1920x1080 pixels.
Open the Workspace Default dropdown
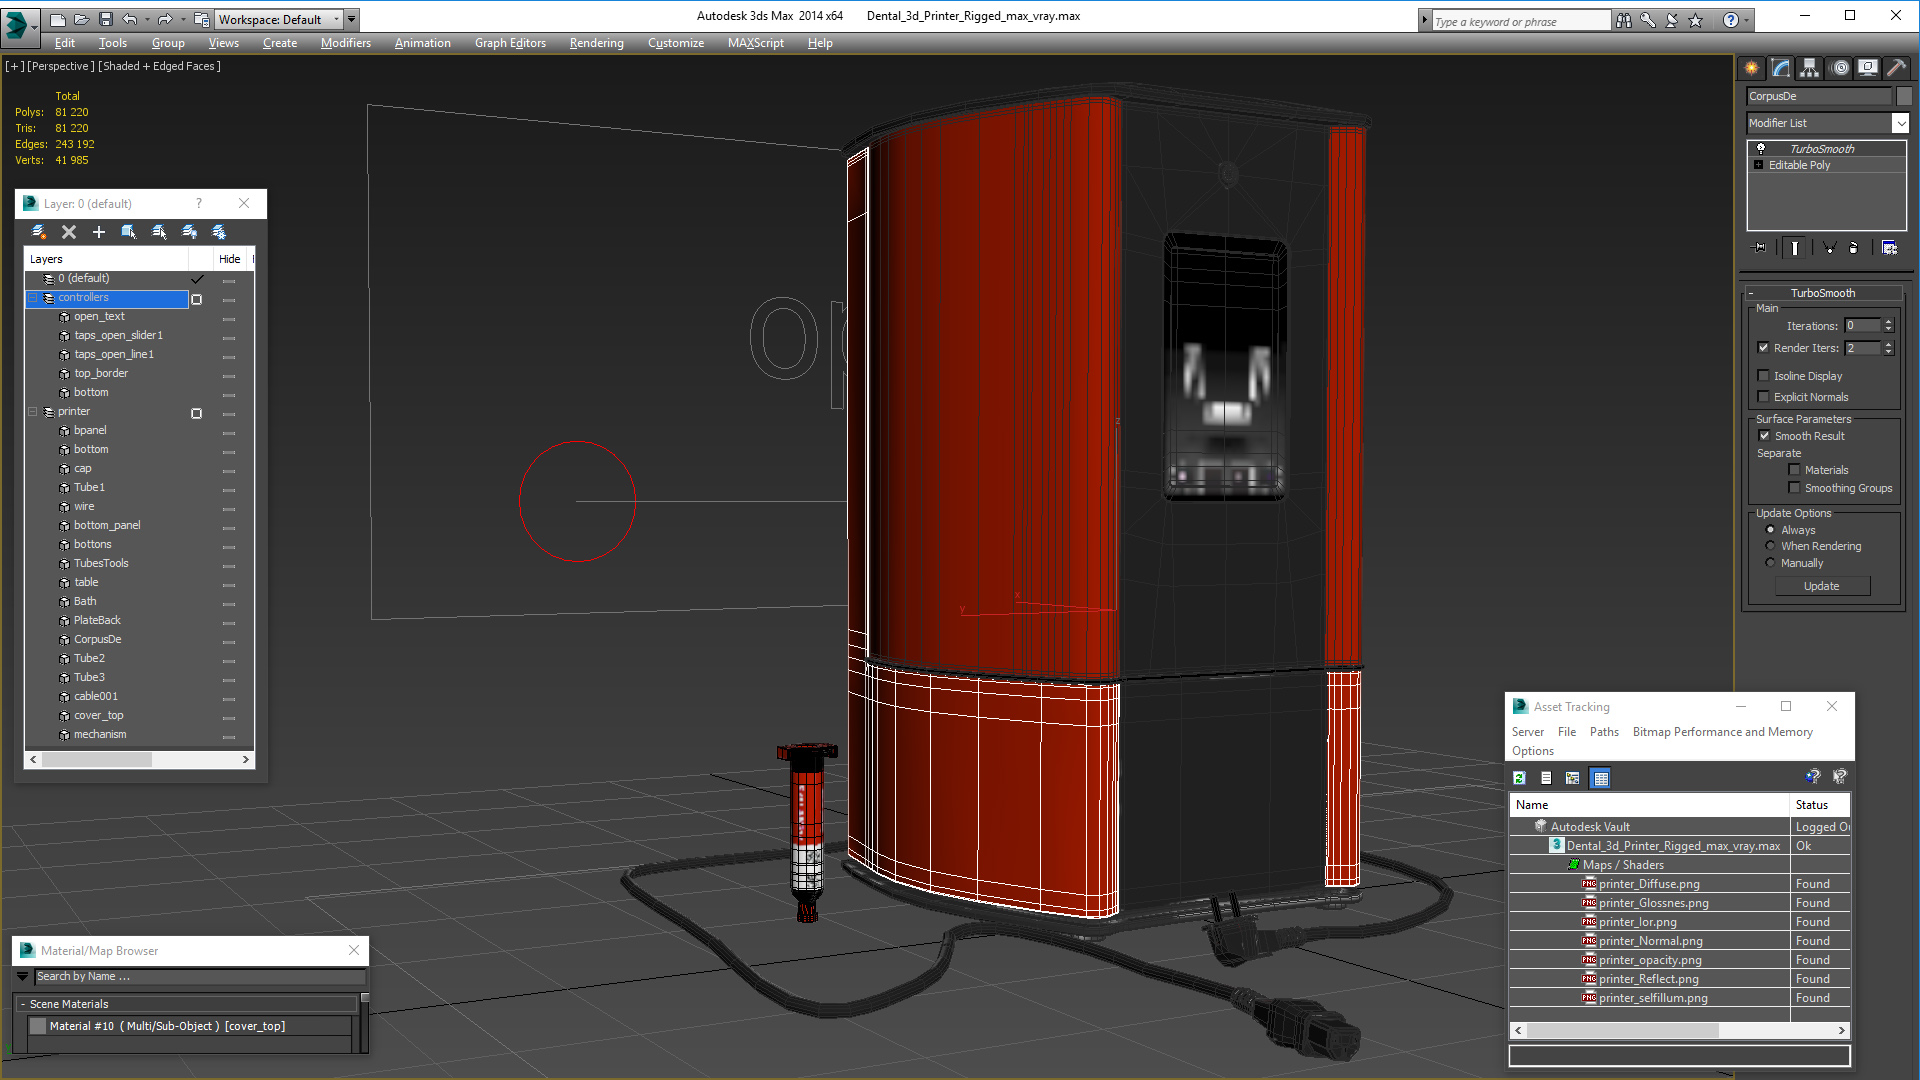pyautogui.click(x=279, y=19)
